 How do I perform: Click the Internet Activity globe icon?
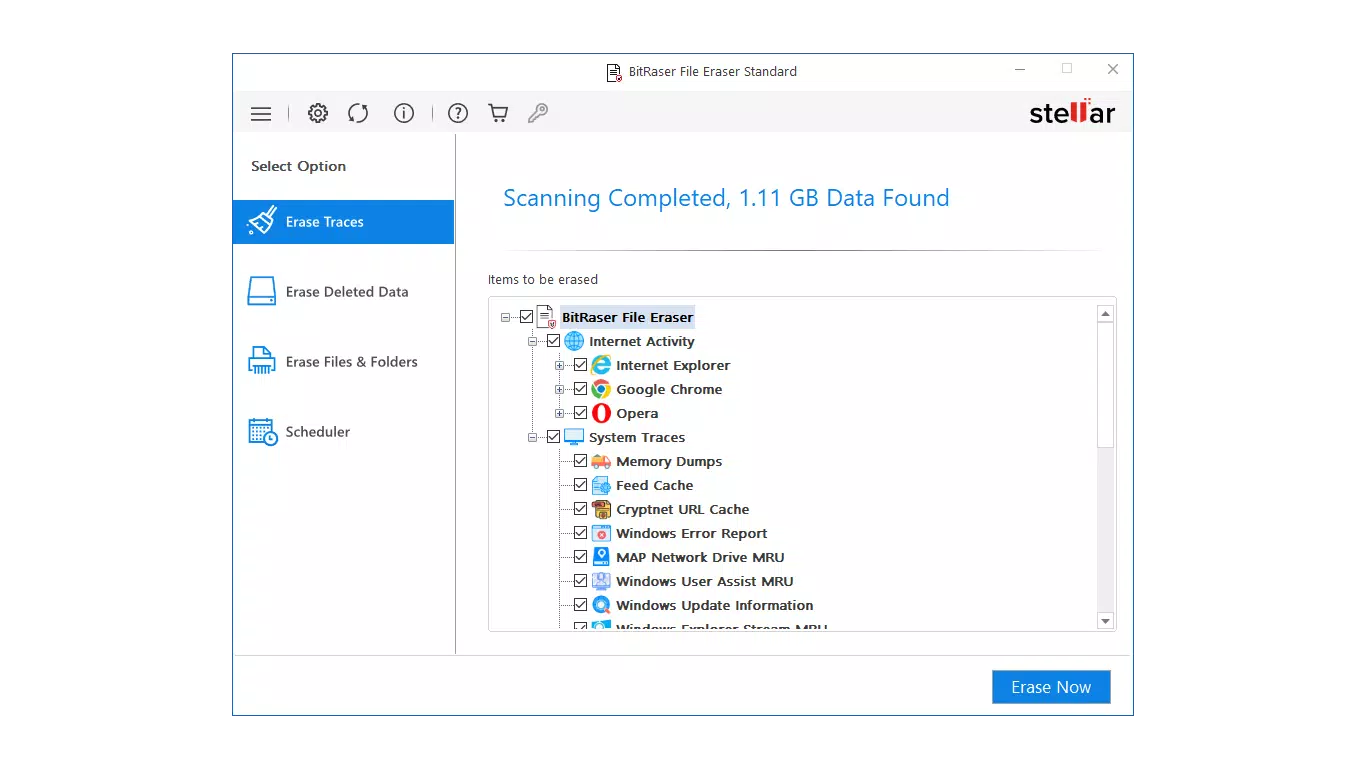(574, 341)
